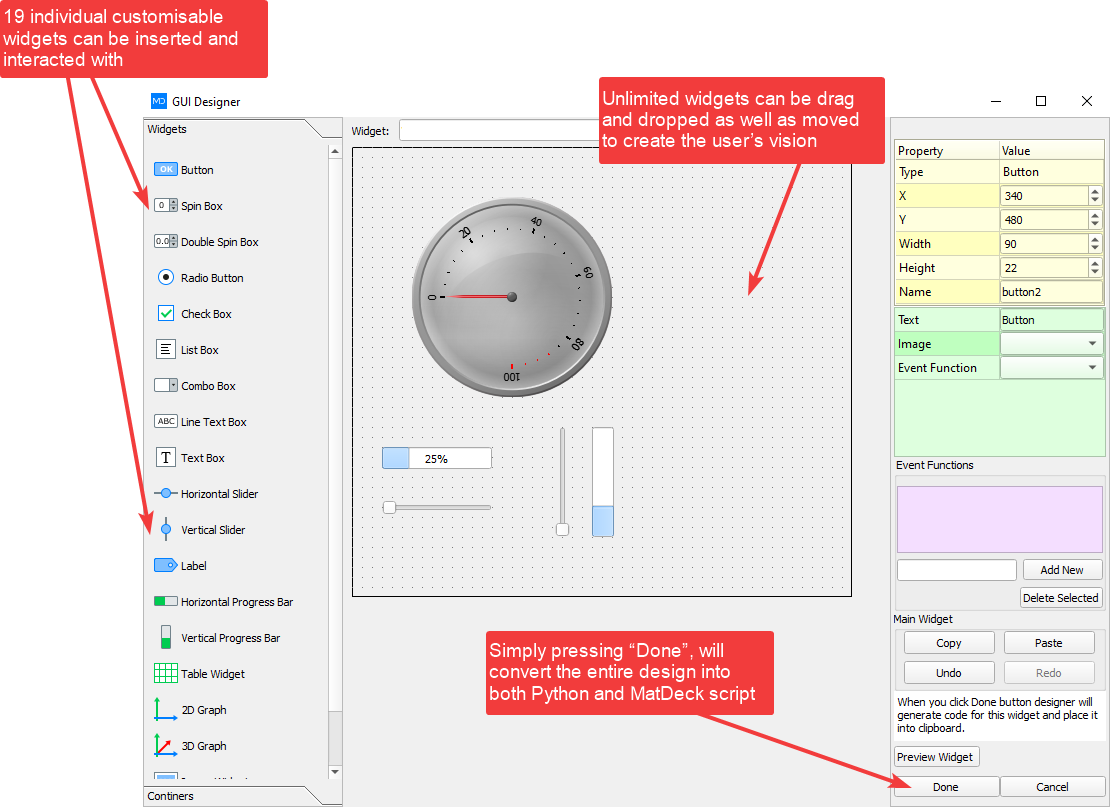Screen dimensions: 1111x809
Task: Pick the Label widget icon
Action: (166, 566)
